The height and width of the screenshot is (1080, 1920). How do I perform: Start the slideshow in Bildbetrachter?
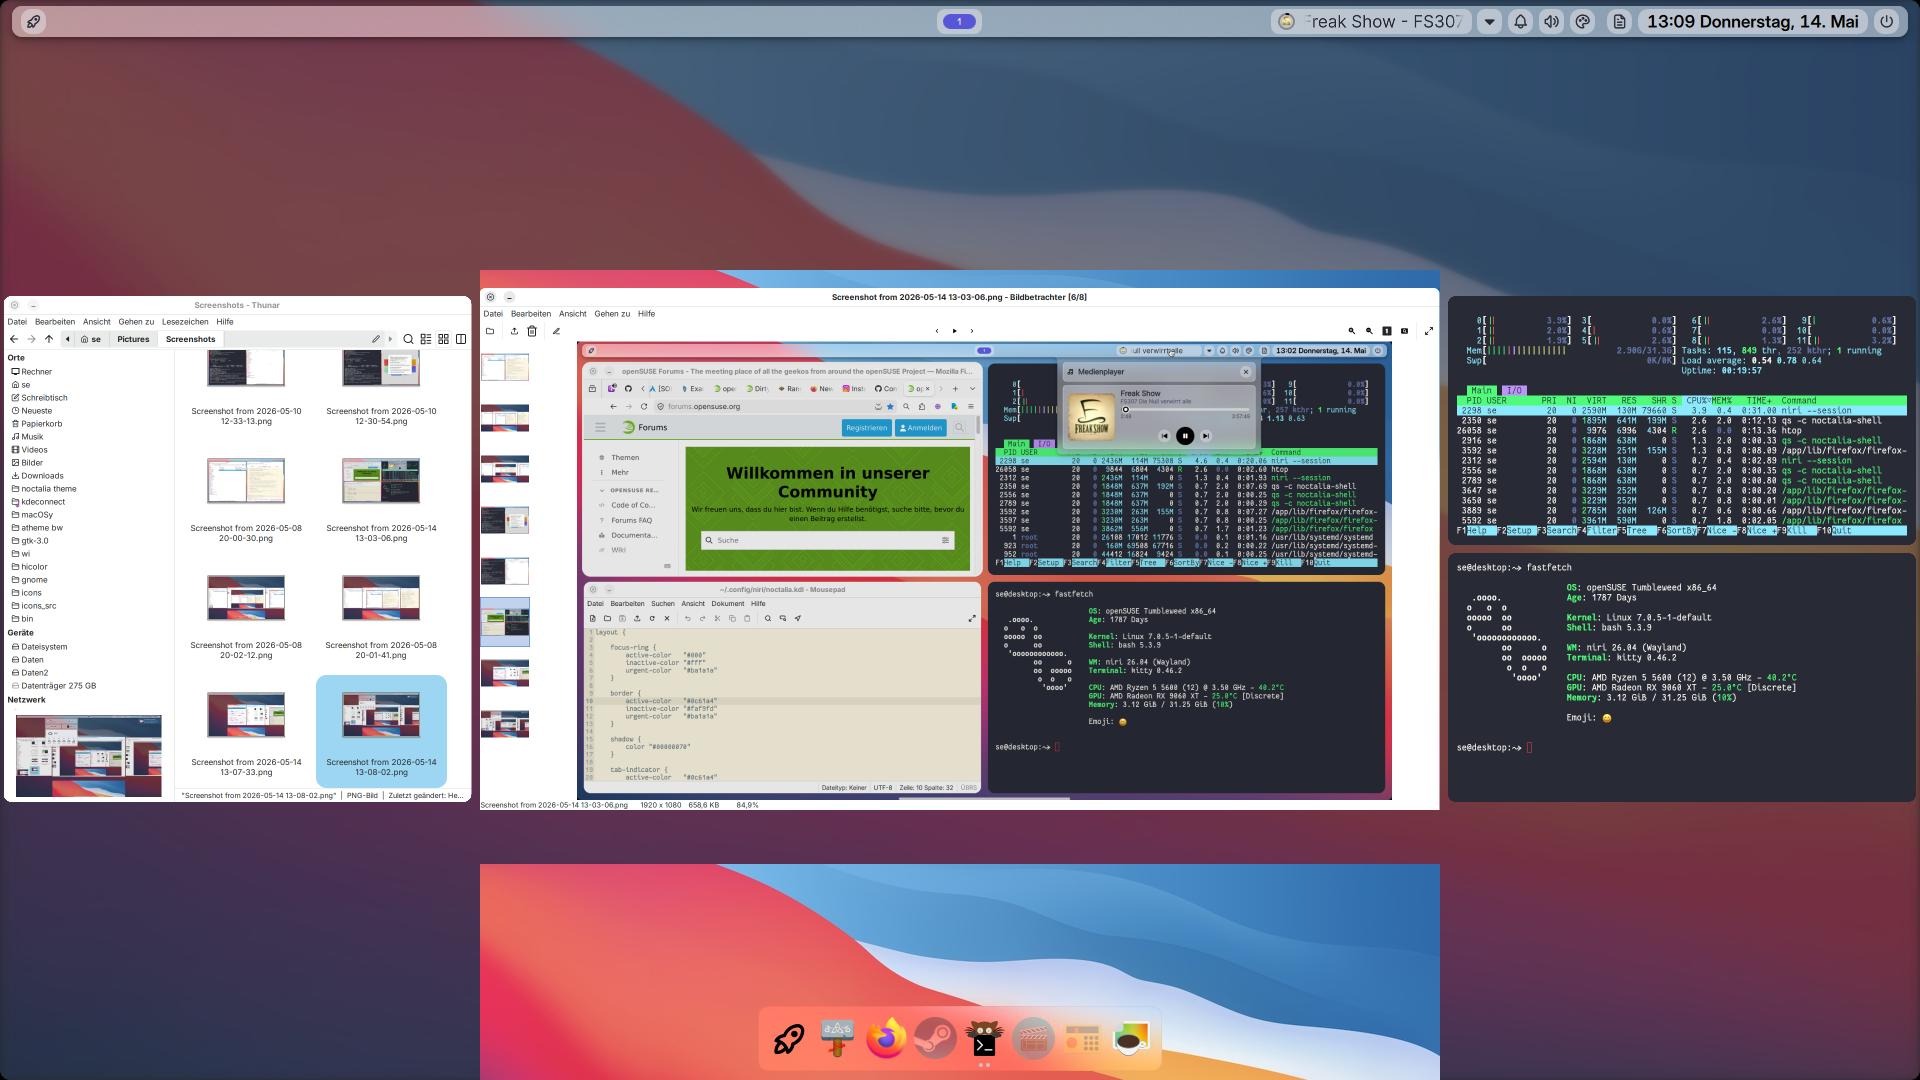pos(954,331)
